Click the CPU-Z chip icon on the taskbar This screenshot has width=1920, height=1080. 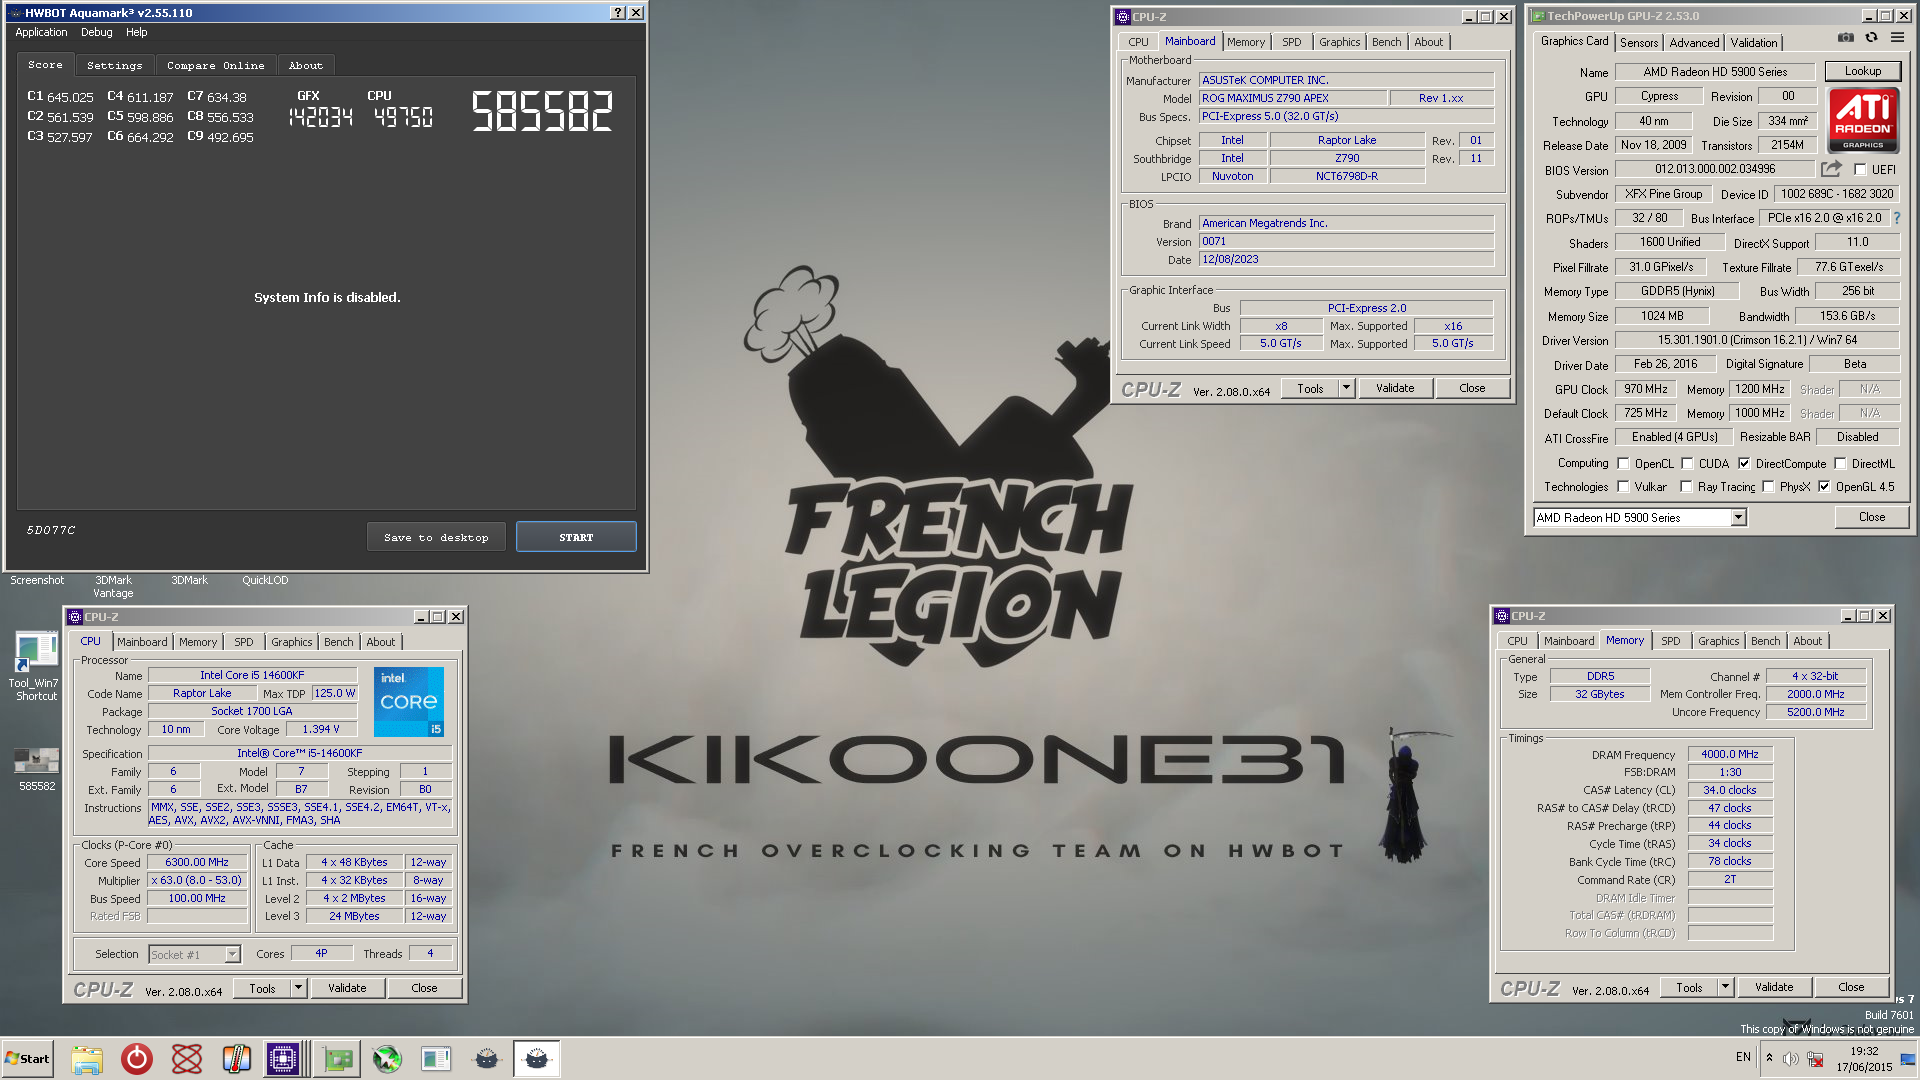[283, 1059]
